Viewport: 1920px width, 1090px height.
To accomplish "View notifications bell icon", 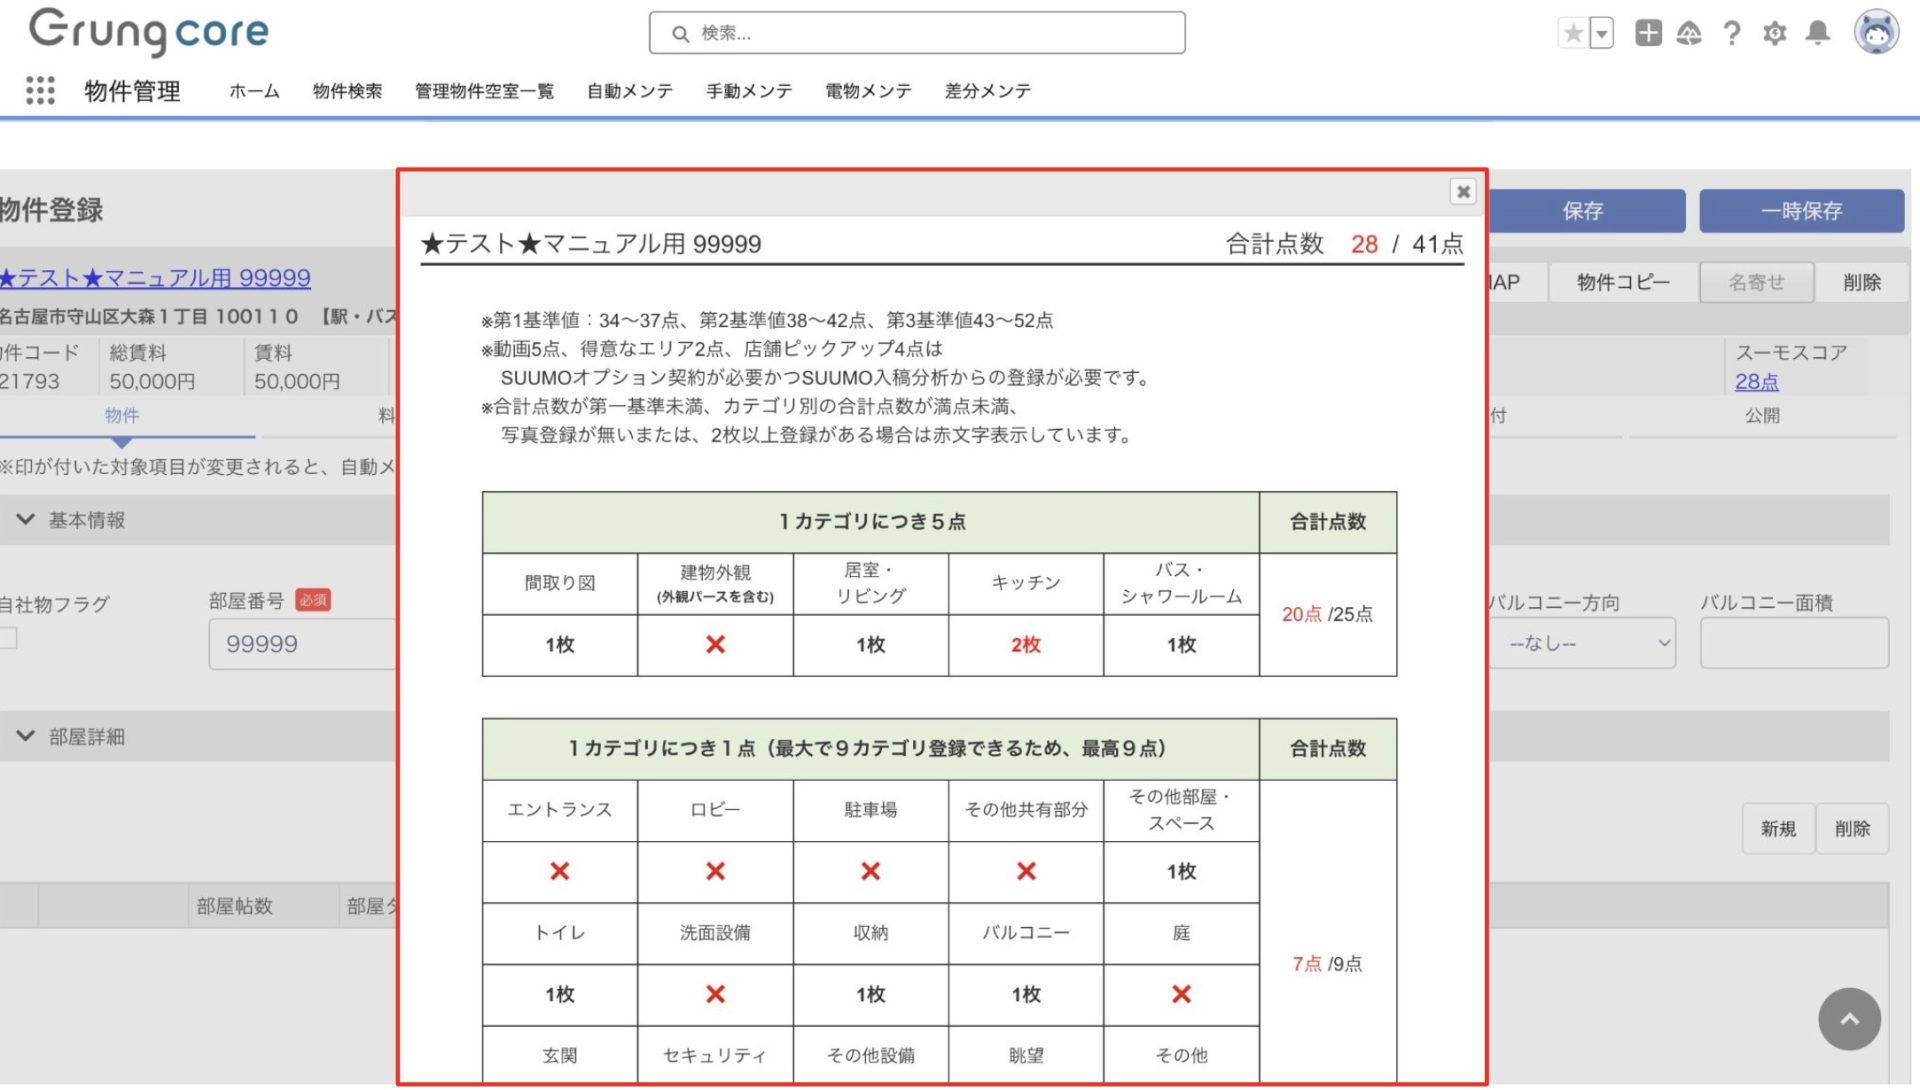I will point(1818,34).
